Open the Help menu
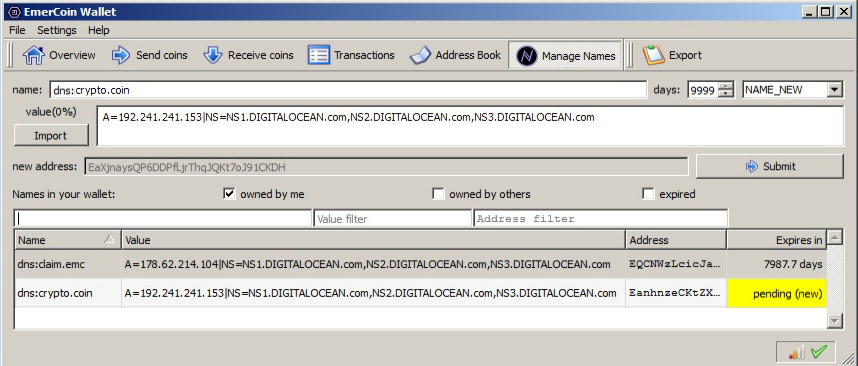Screen dimensions: 858x366 (x=98, y=30)
